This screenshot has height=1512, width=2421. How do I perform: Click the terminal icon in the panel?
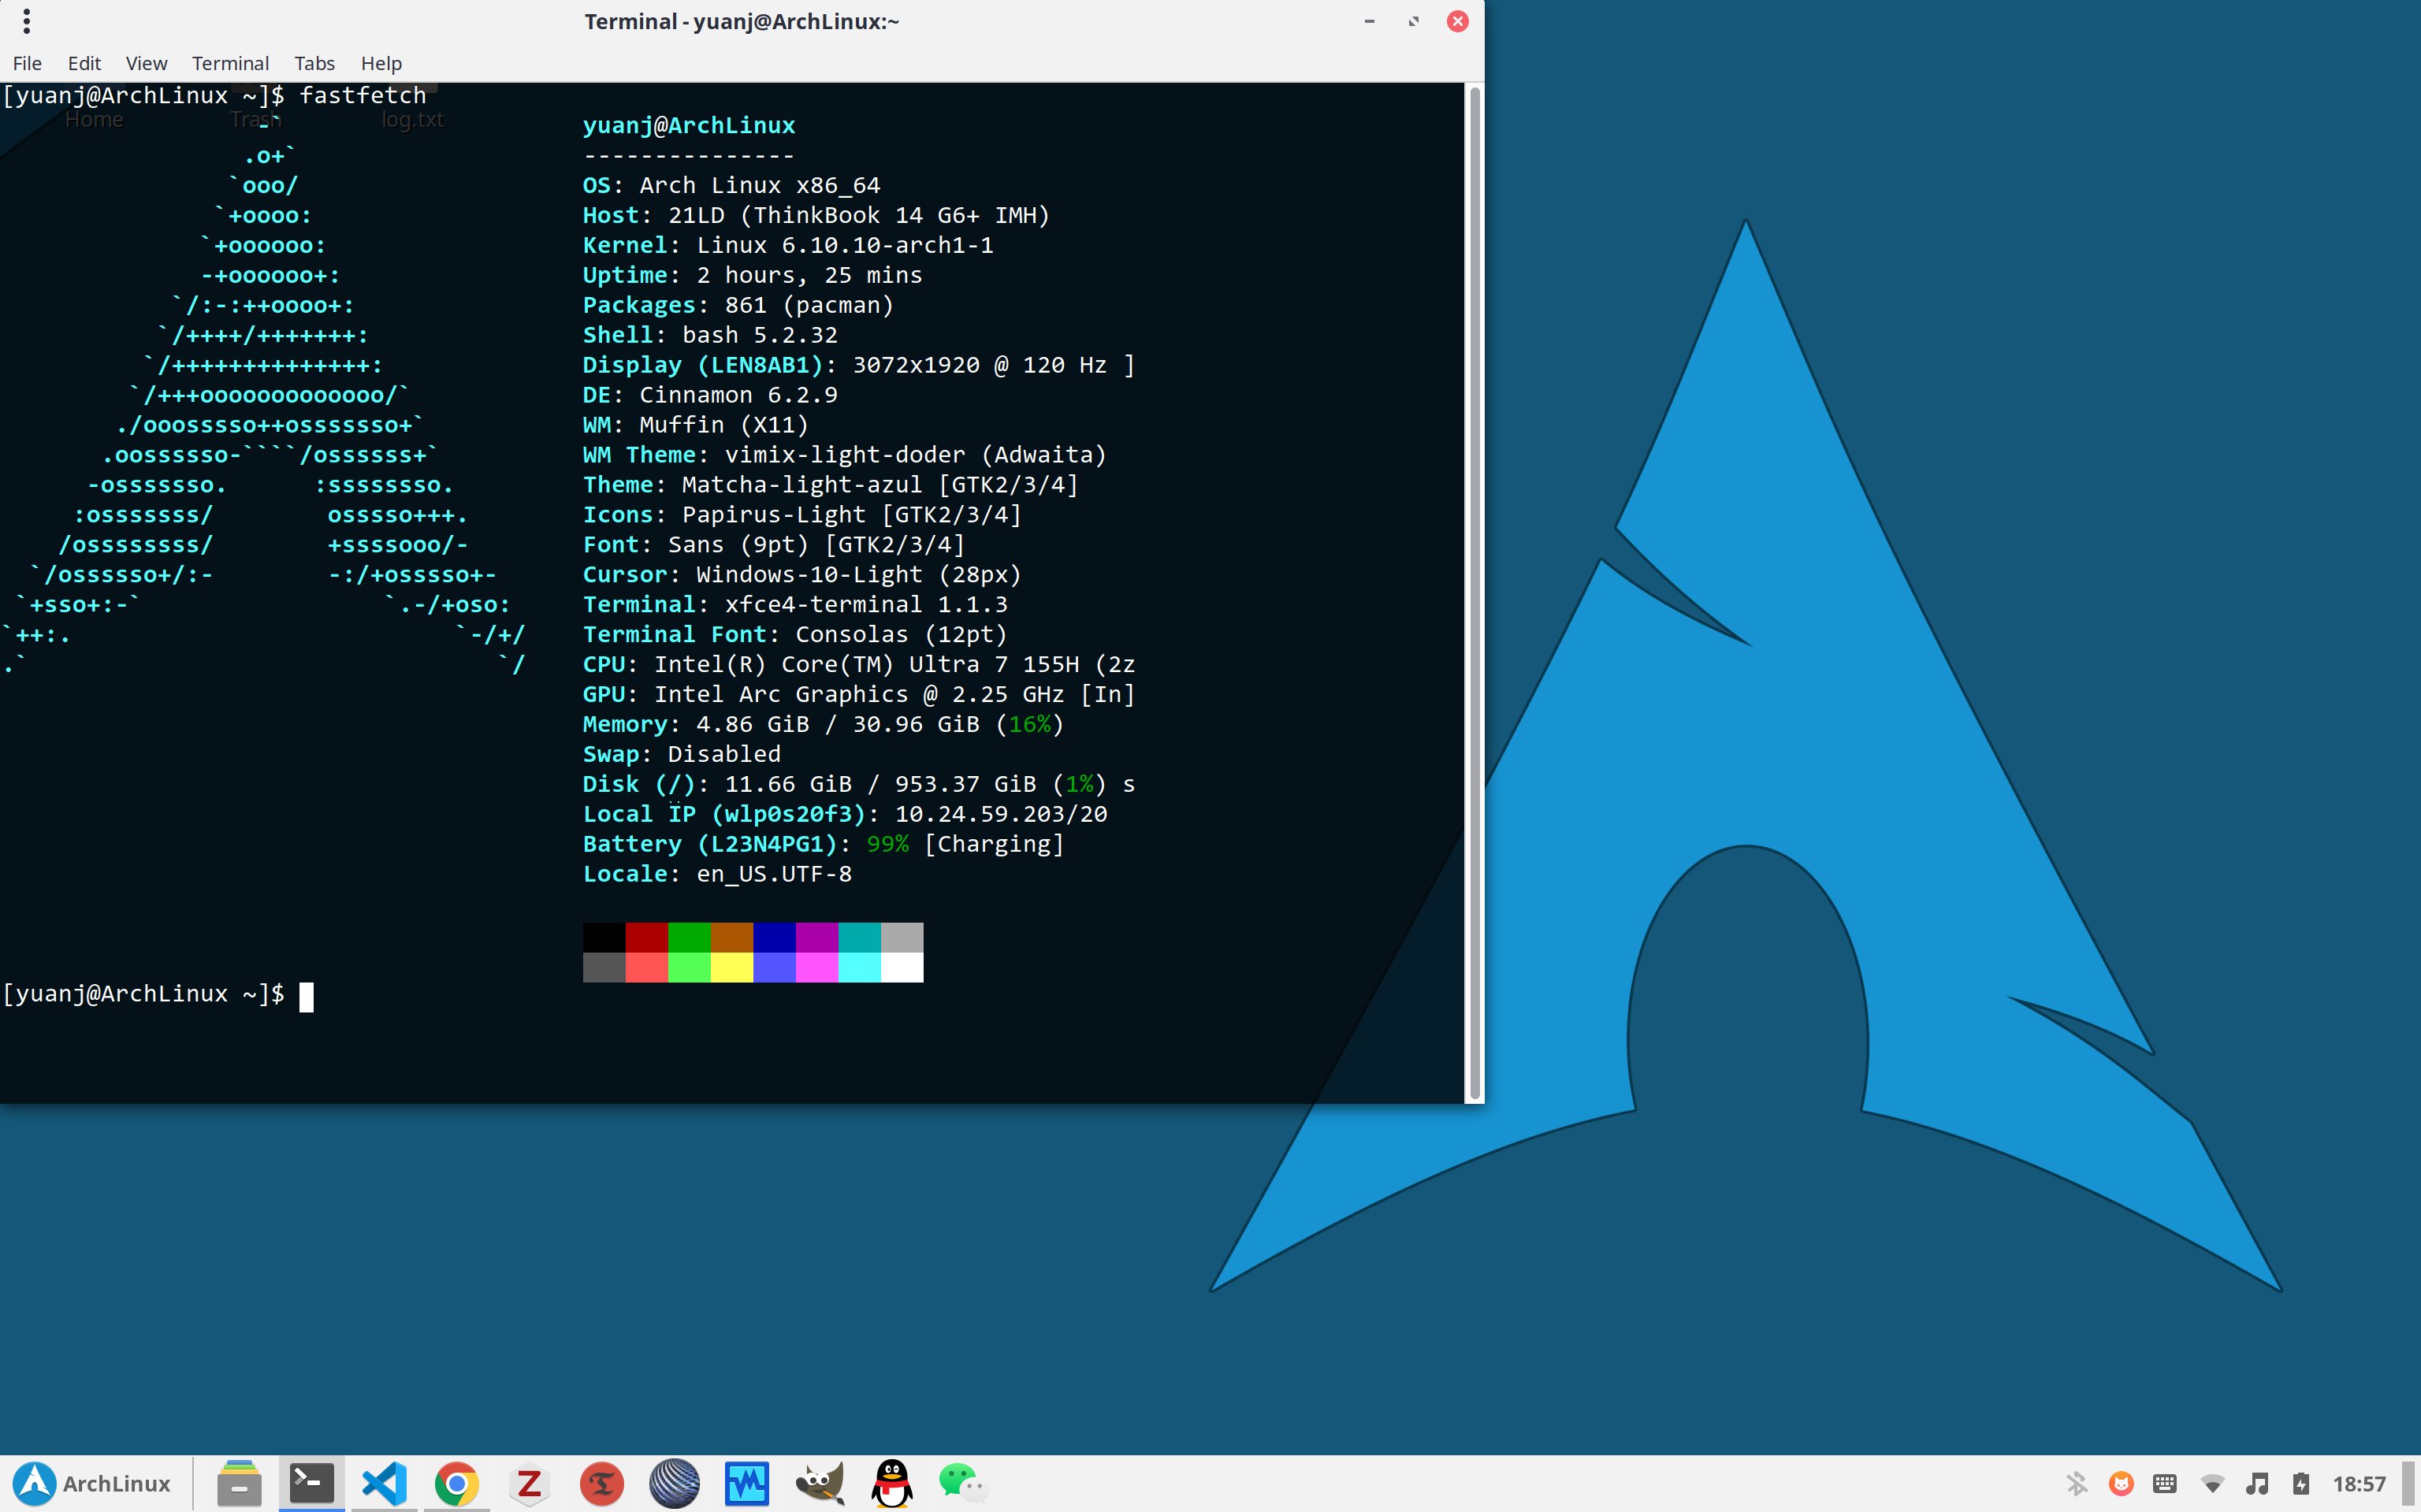click(x=311, y=1483)
